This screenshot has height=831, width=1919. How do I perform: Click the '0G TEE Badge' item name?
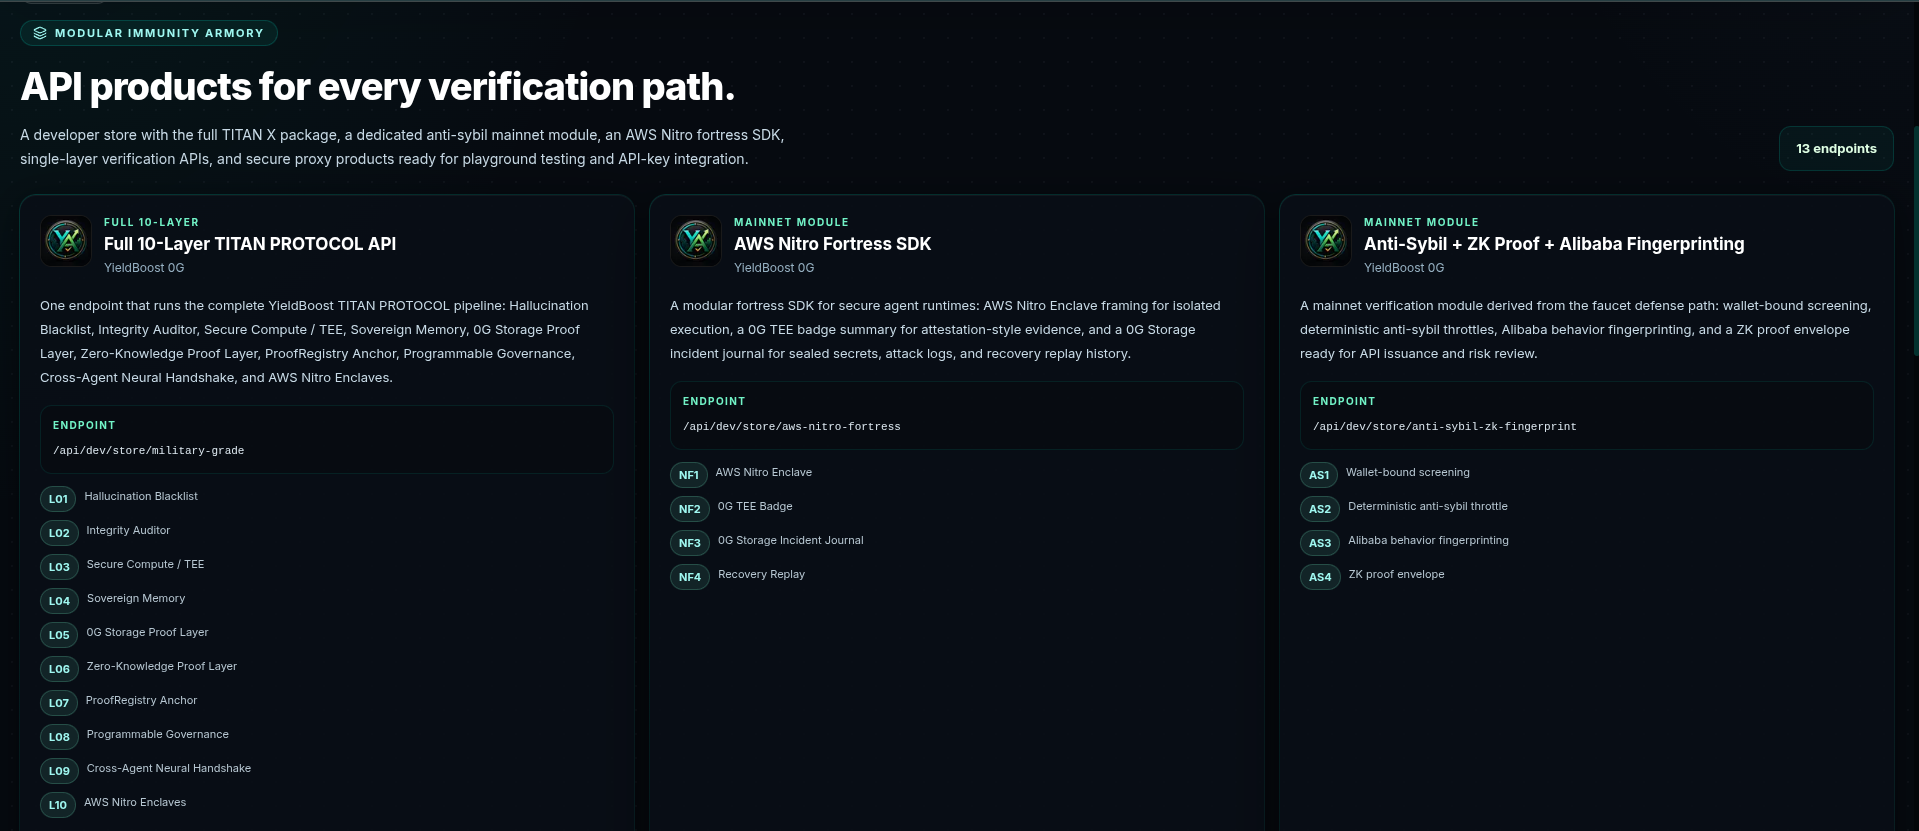point(755,506)
